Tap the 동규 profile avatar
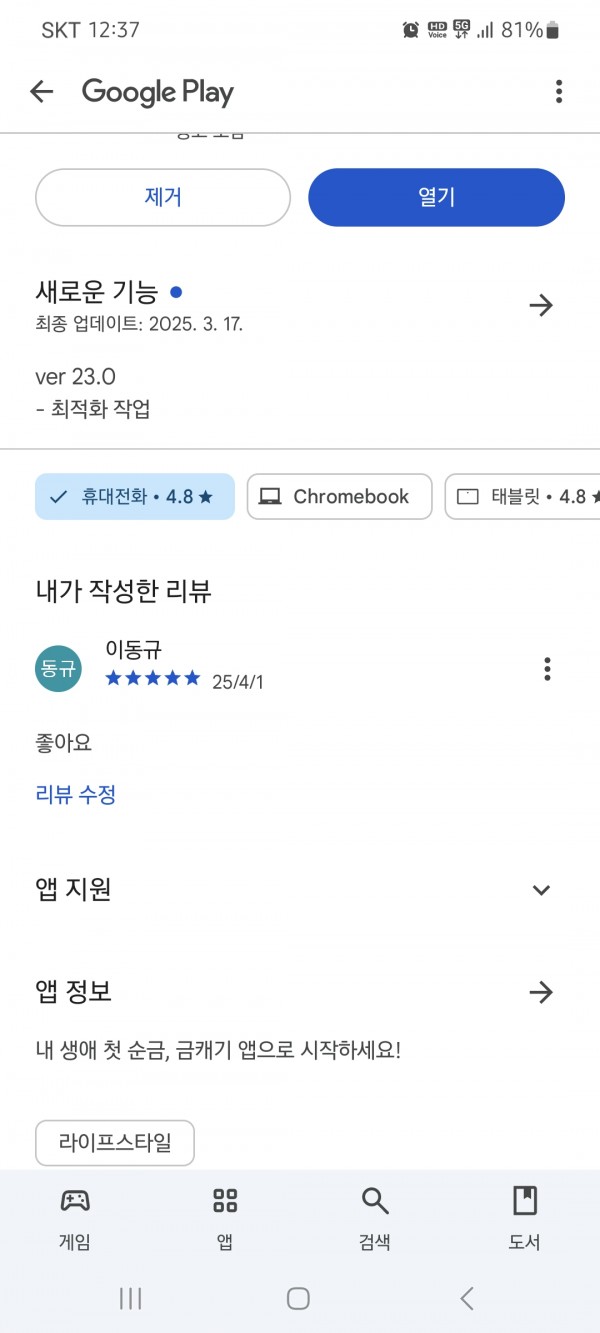Image resolution: width=600 pixels, height=1333 pixels. click(x=58, y=669)
